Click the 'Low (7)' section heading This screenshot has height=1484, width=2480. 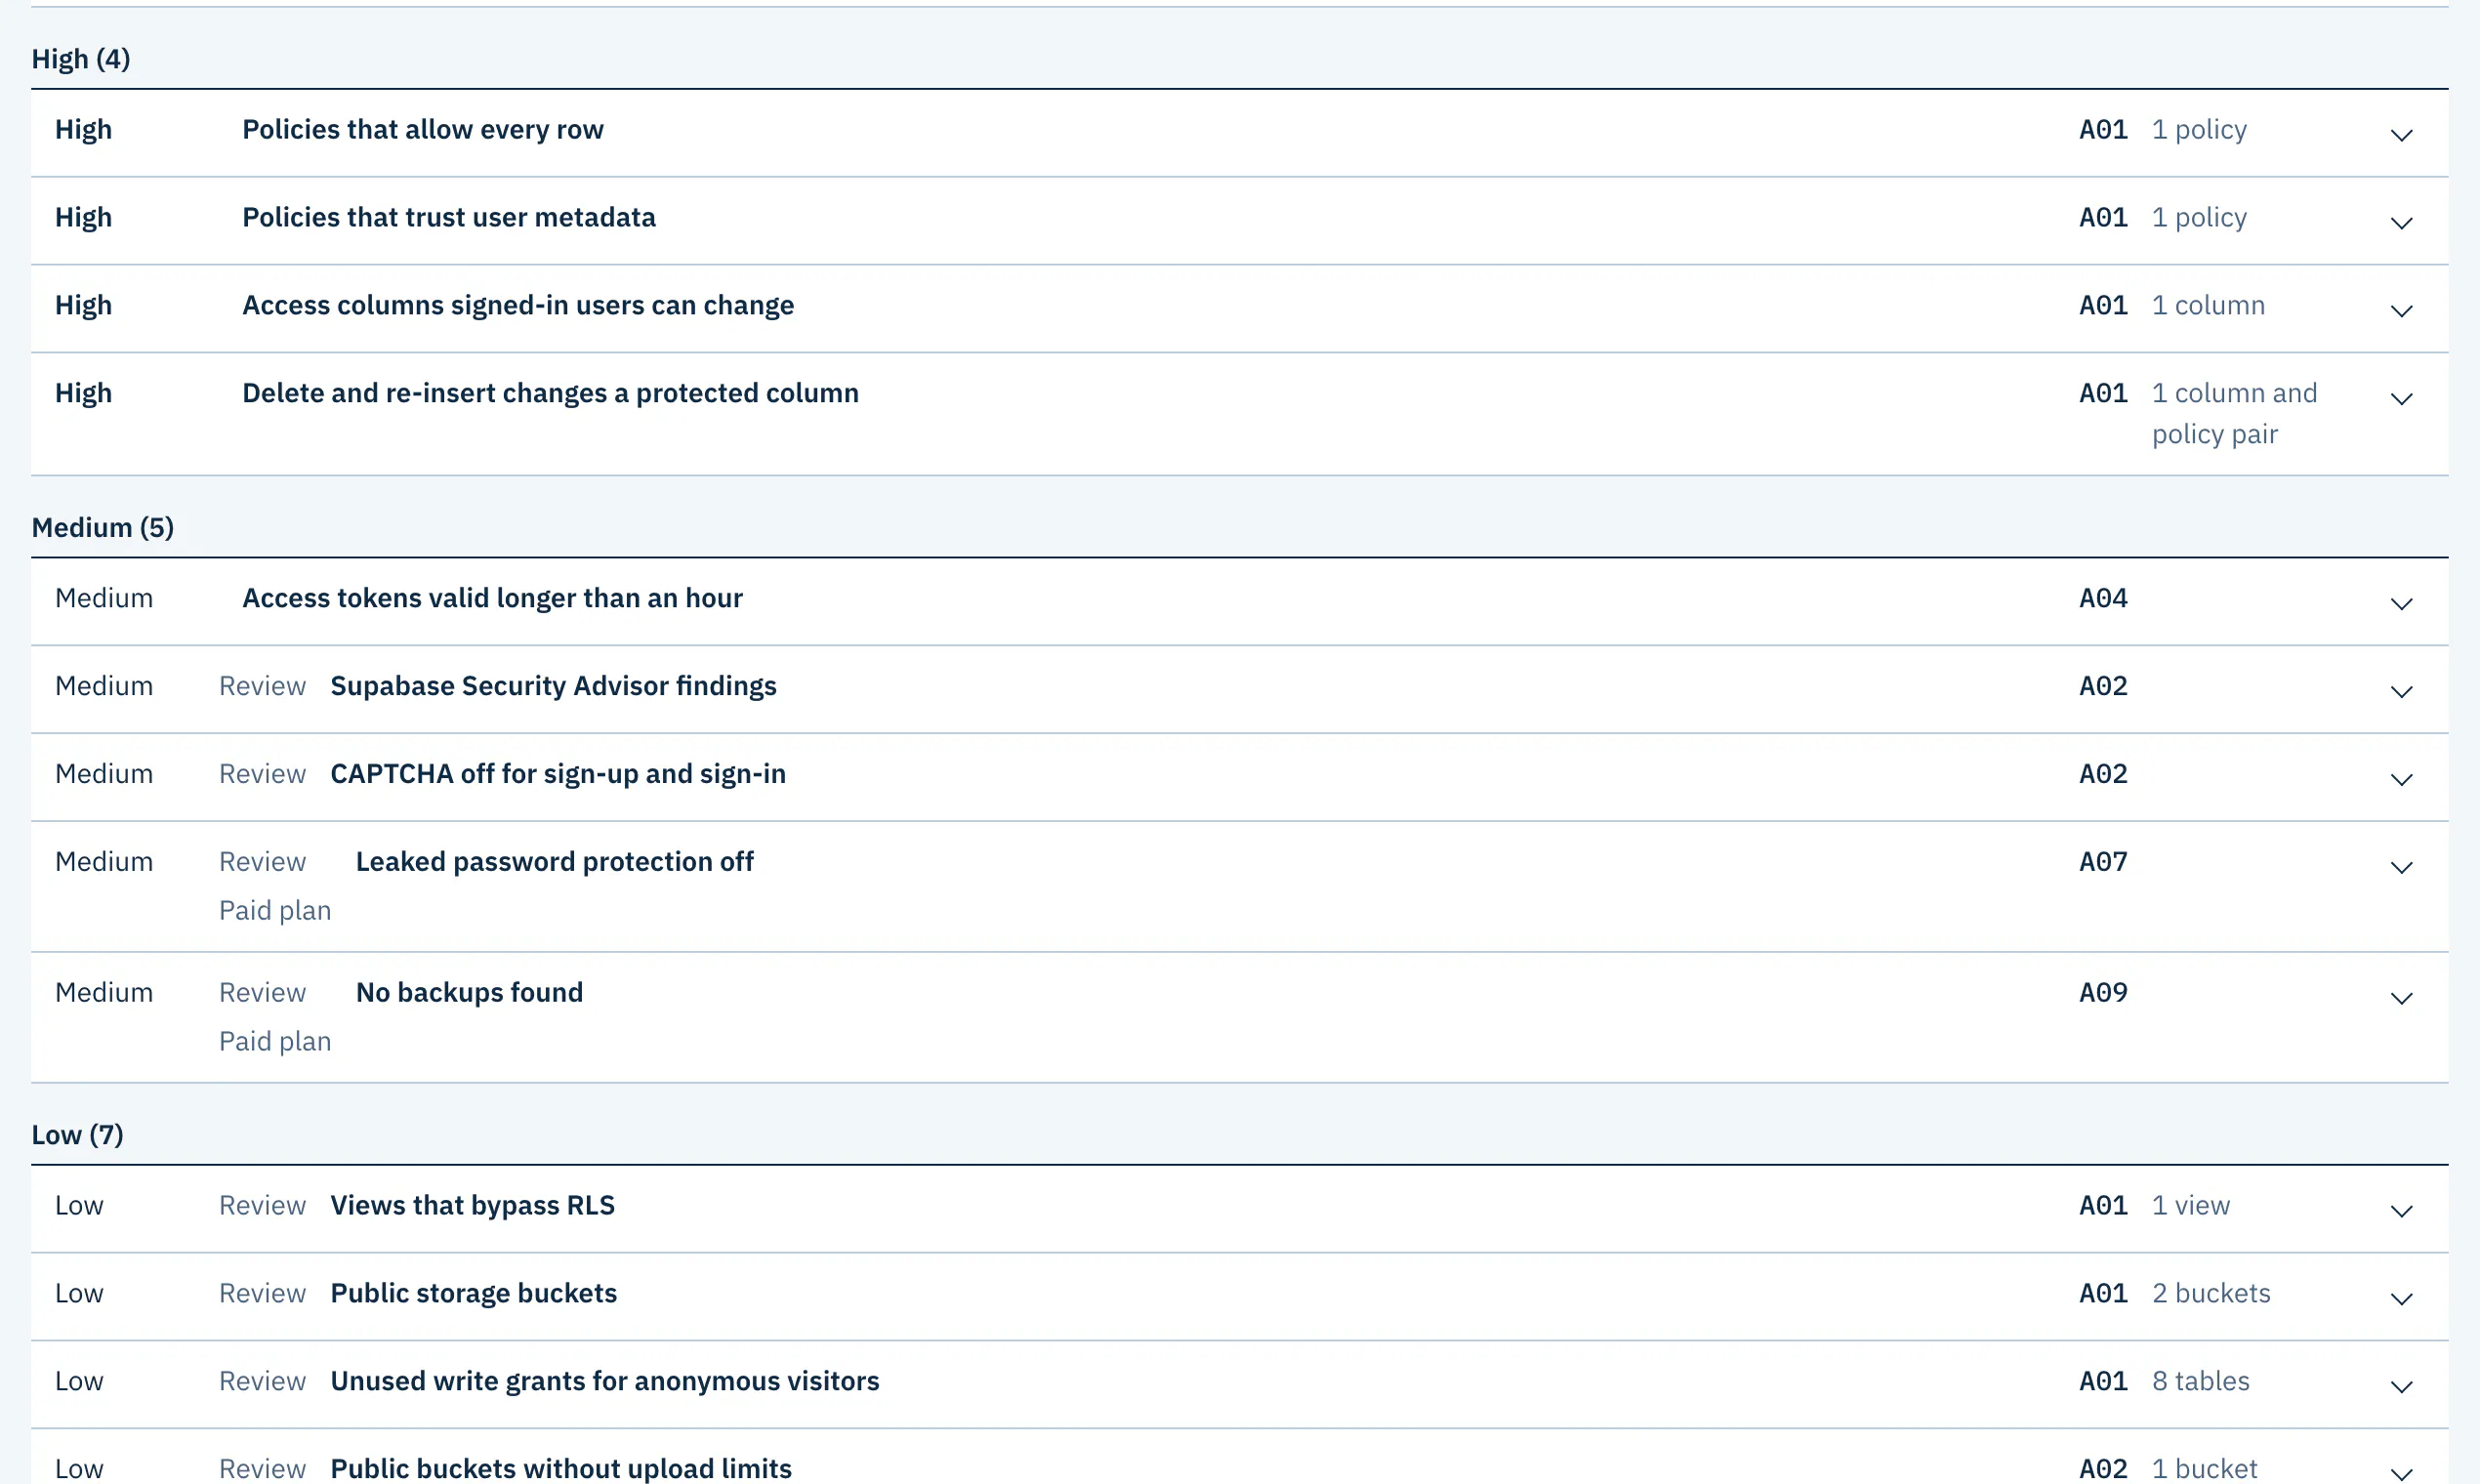click(77, 1135)
